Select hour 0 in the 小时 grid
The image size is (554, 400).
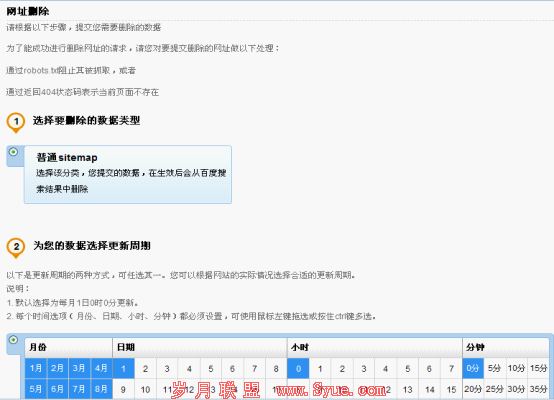298,368
